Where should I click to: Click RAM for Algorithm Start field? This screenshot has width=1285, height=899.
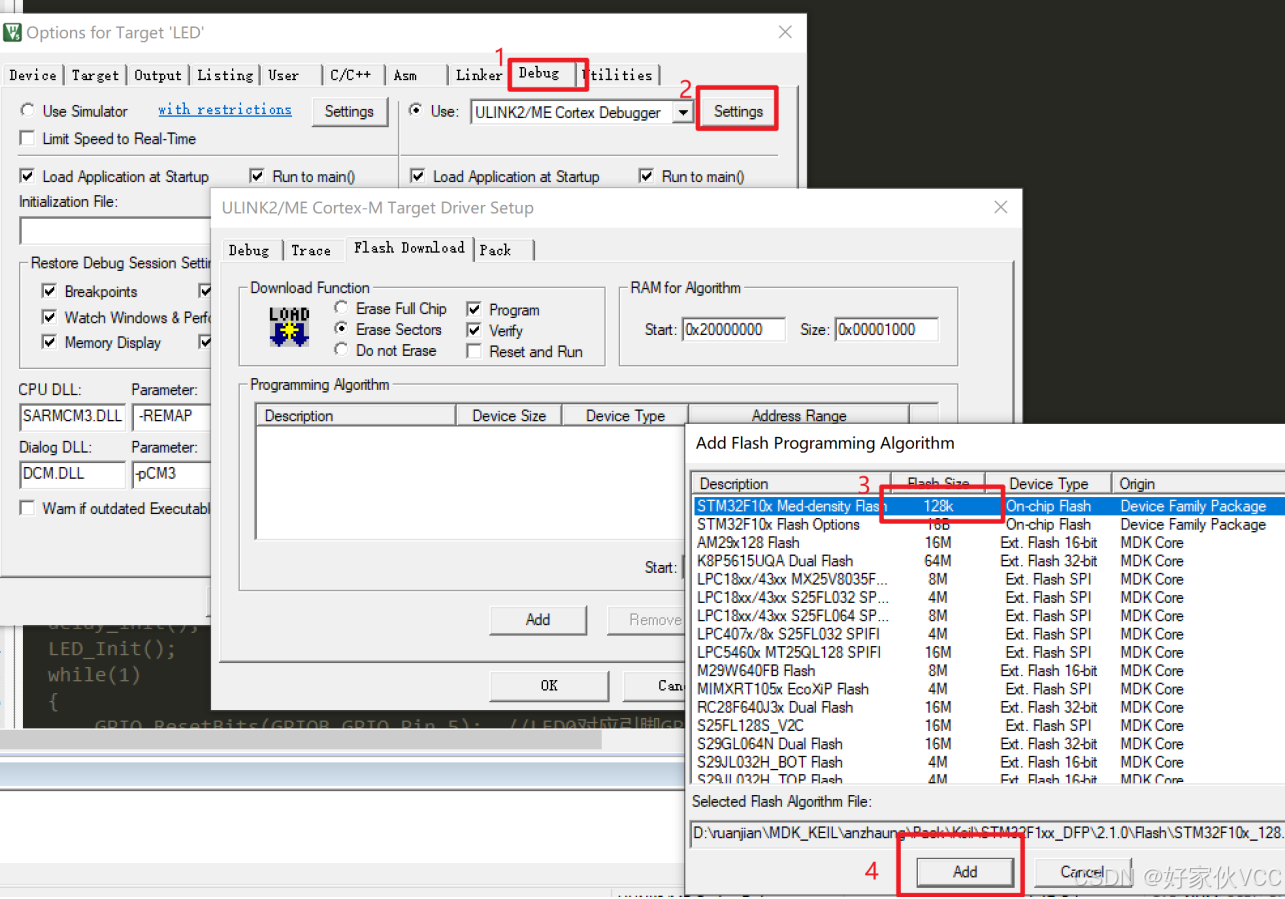point(733,329)
